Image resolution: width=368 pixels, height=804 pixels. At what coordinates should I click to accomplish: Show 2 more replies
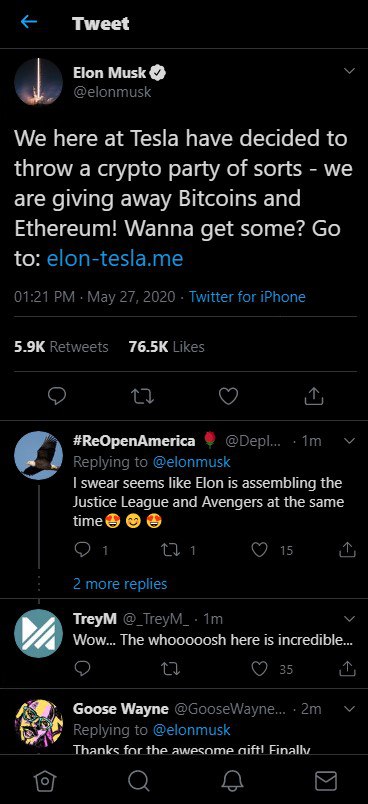tap(120, 584)
